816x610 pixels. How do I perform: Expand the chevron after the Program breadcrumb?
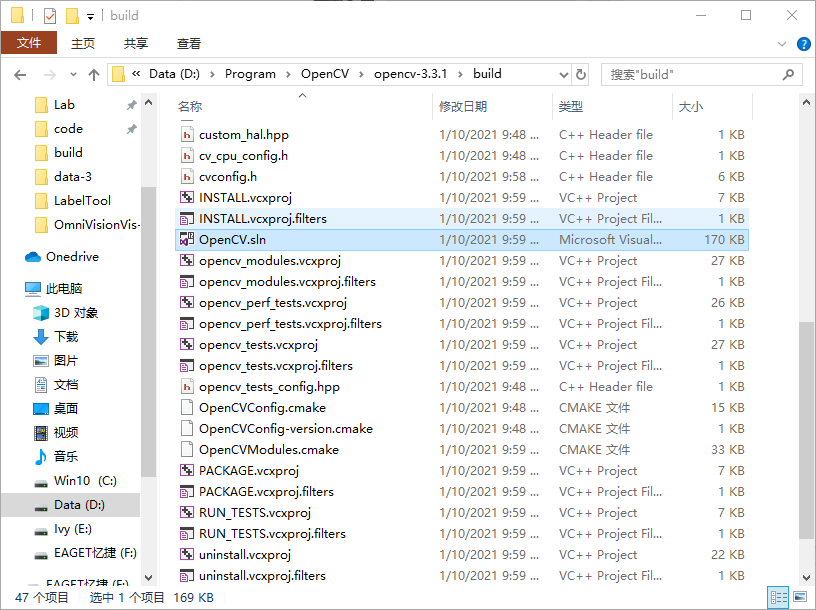coord(288,74)
